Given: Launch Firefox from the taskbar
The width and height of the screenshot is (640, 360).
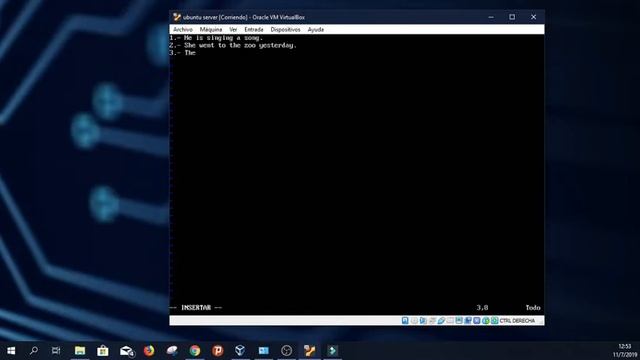Looking at the screenshot, I should pos(149,351).
